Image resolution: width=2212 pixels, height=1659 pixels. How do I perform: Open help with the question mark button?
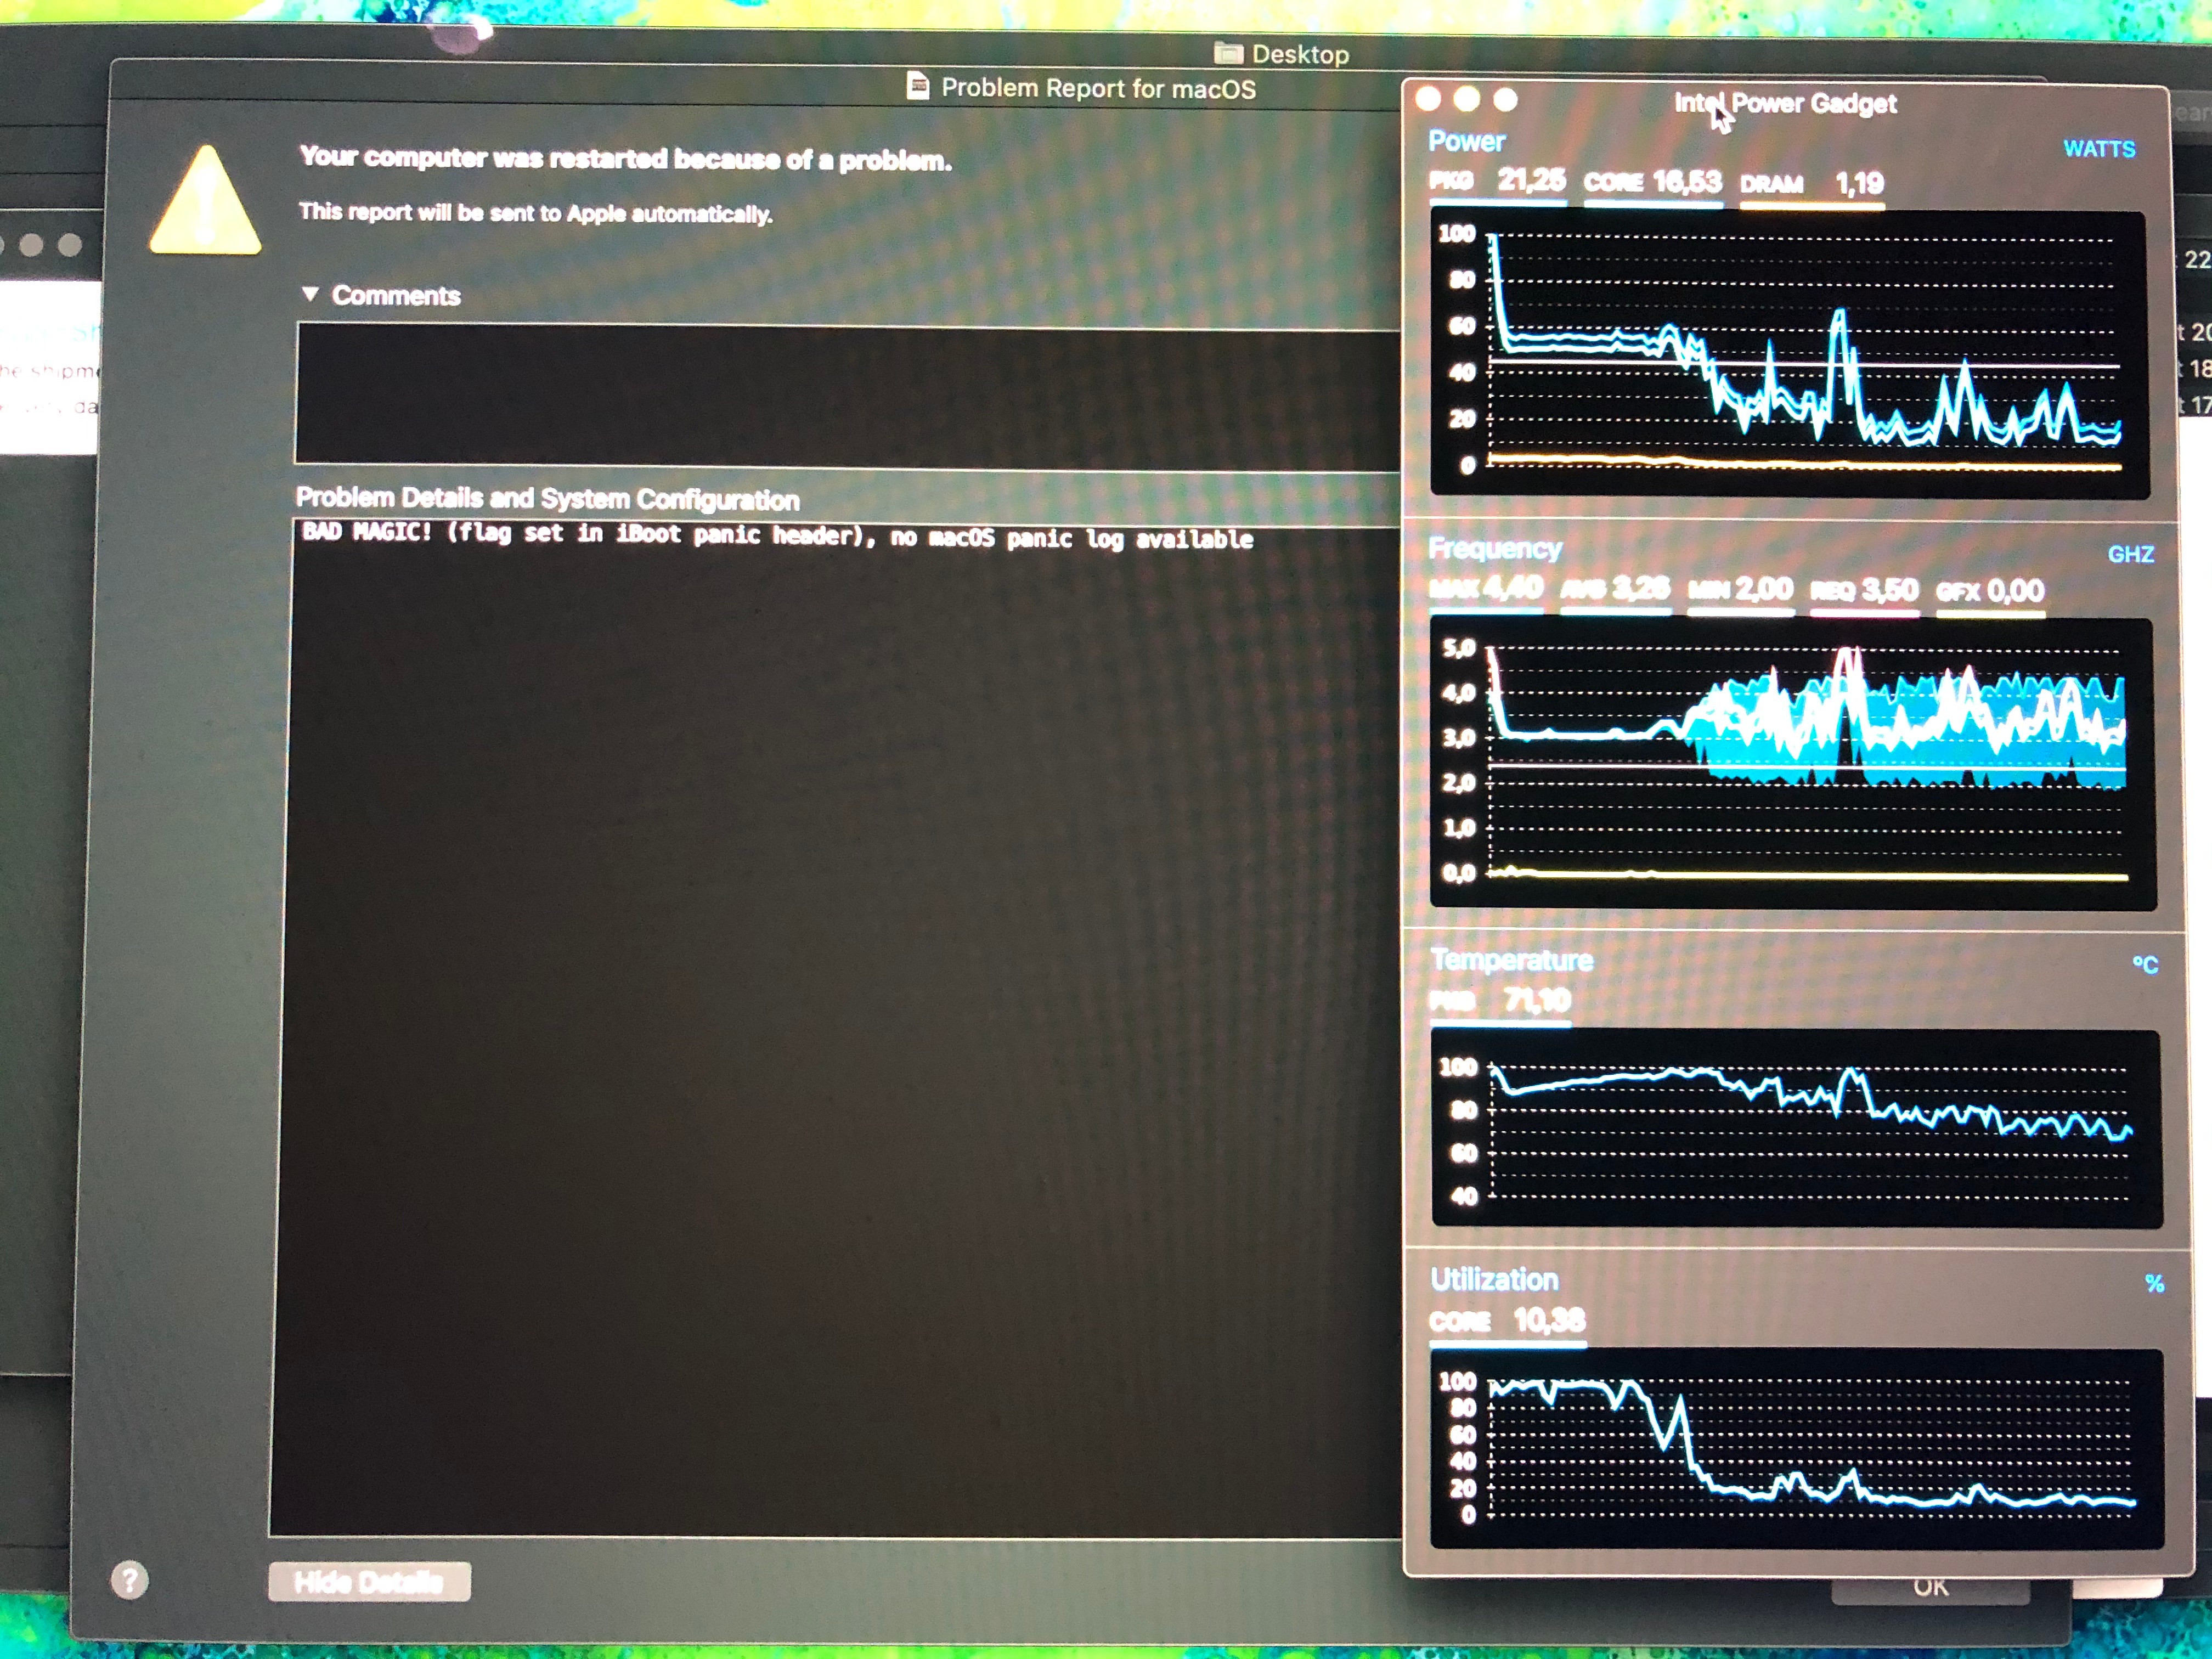point(129,1580)
